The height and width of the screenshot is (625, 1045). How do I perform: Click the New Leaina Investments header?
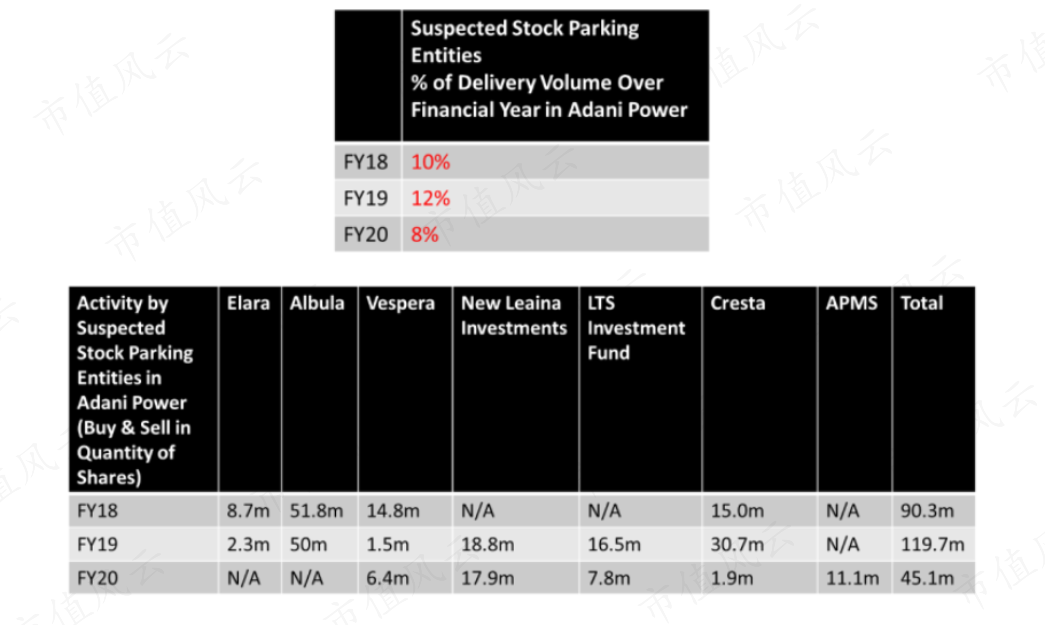click(515, 390)
